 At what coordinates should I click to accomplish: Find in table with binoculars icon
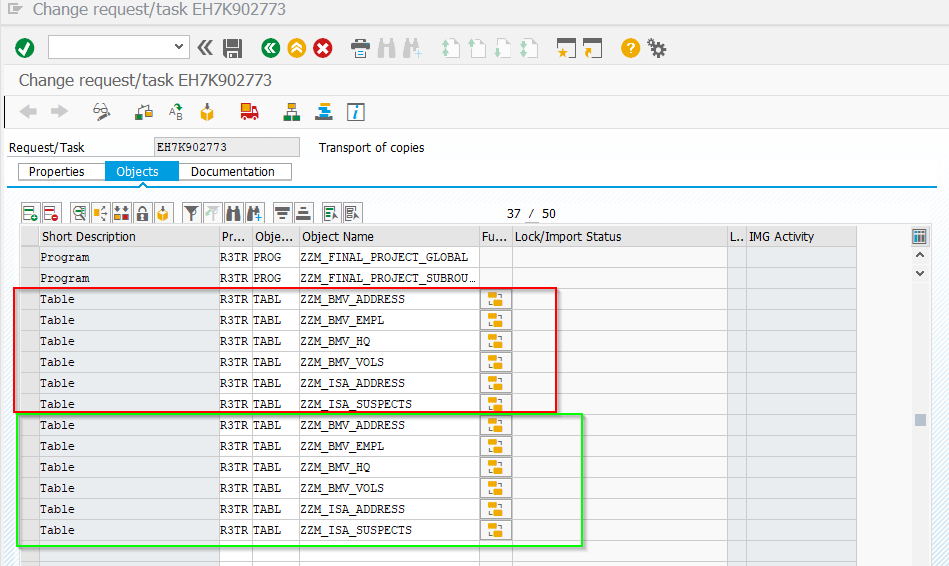(233, 213)
